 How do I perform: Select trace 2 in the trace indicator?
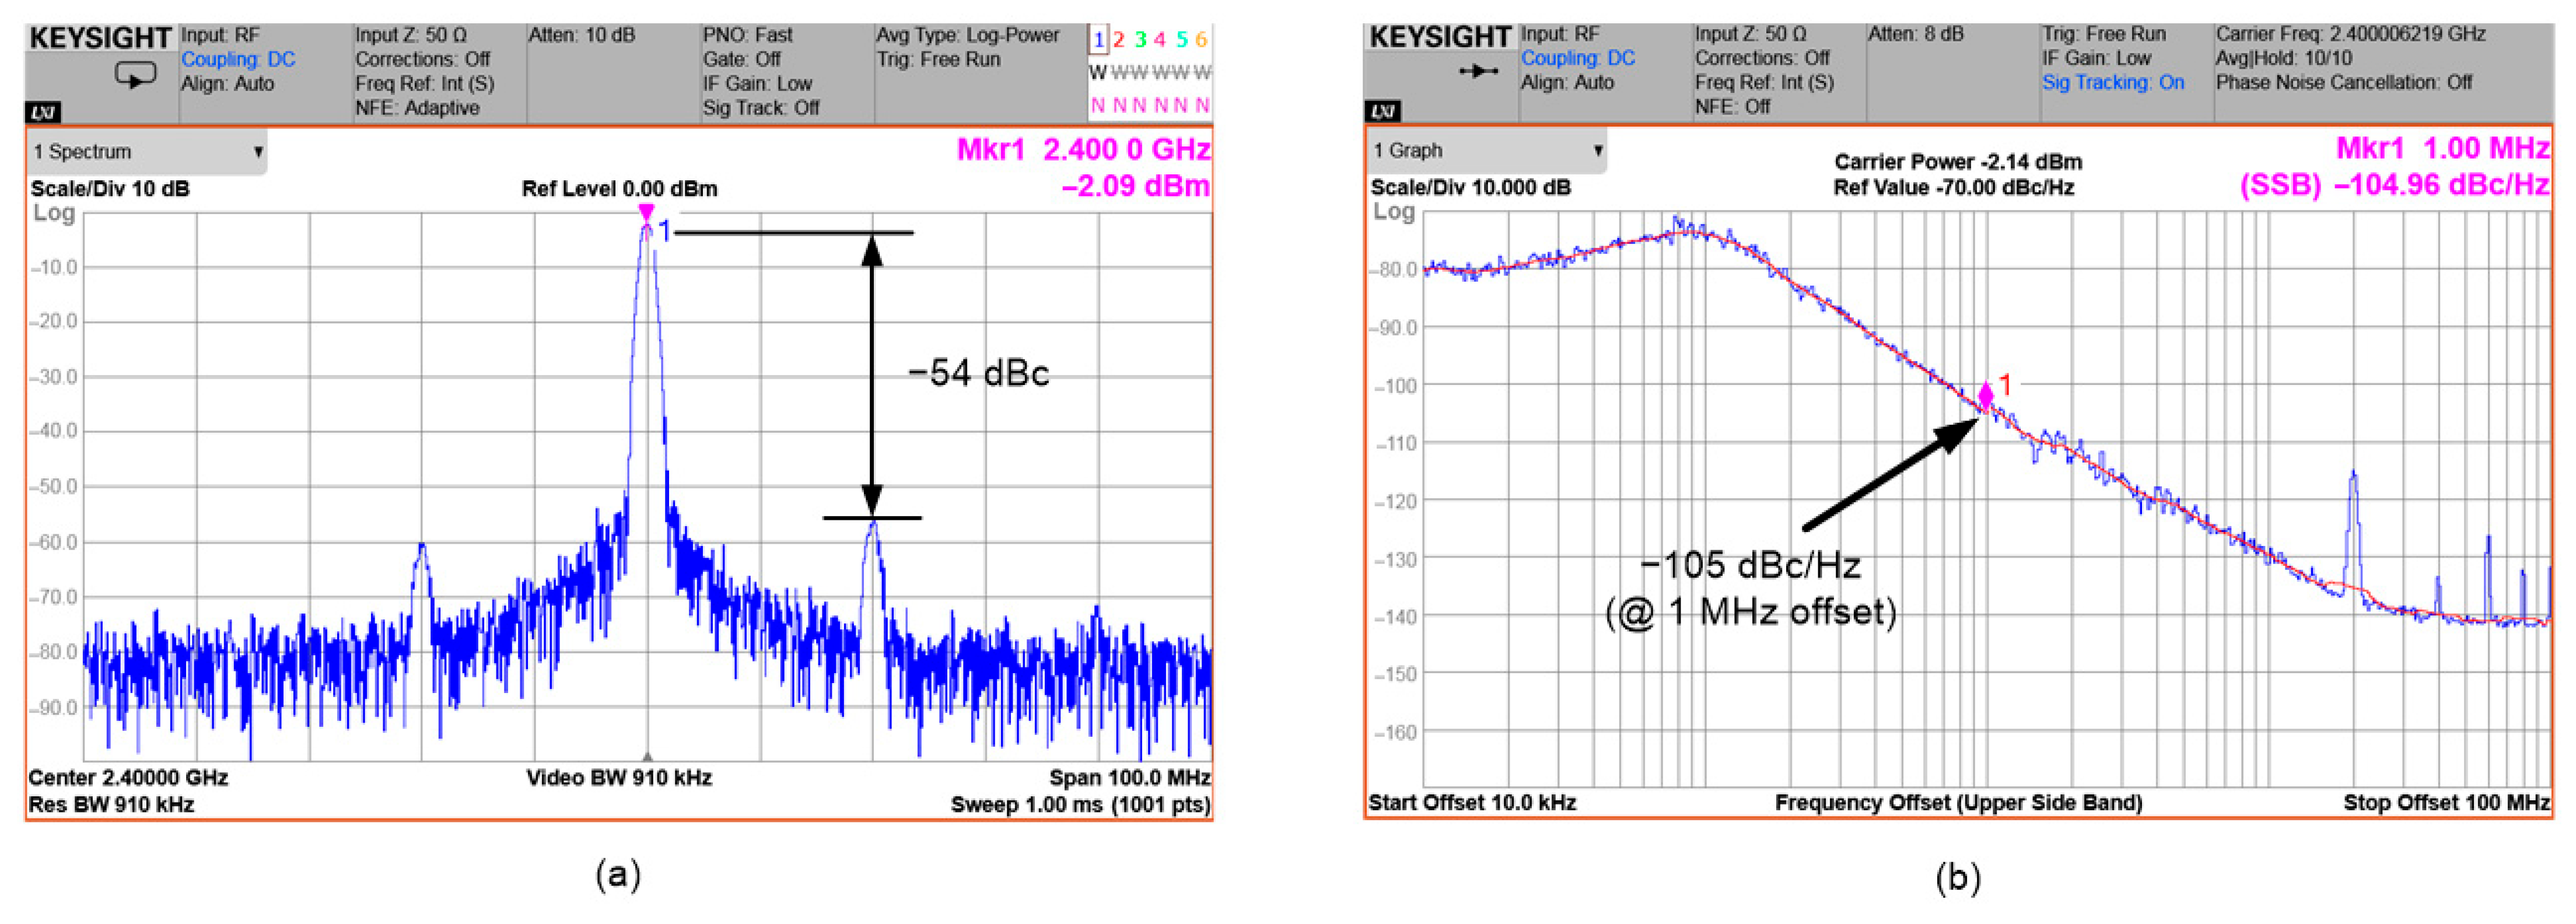[x=1119, y=40]
